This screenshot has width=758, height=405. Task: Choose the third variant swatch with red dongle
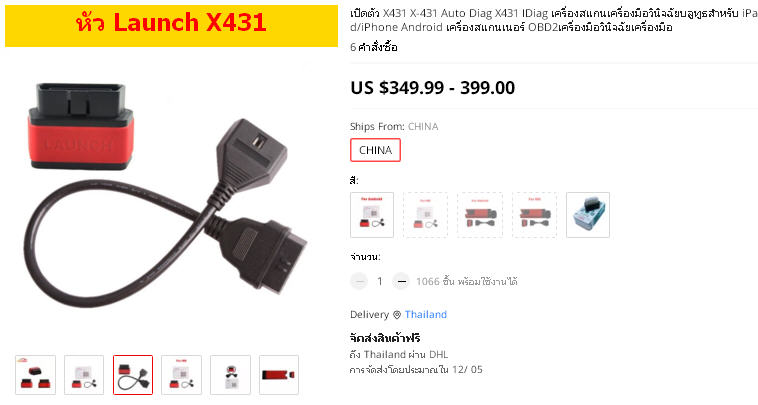click(x=480, y=215)
